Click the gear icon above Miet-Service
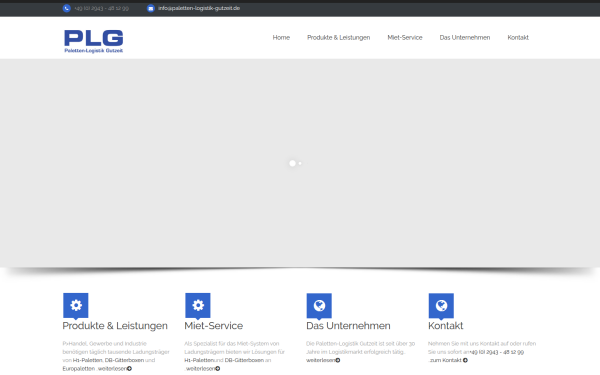The image size is (600, 375). point(198,305)
